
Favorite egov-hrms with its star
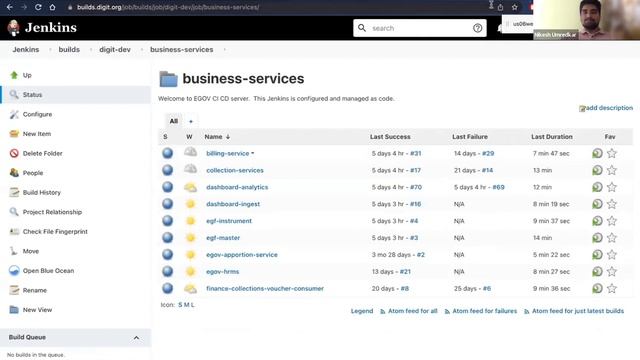tap(611, 271)
